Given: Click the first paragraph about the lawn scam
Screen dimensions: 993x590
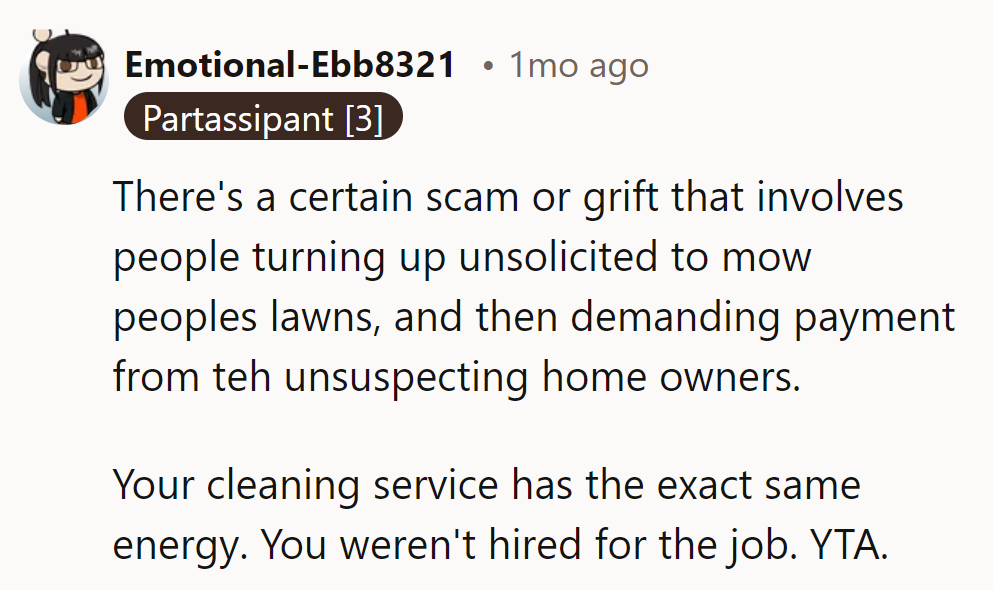Looking at the screenshot, I should [x=500, y=286].
